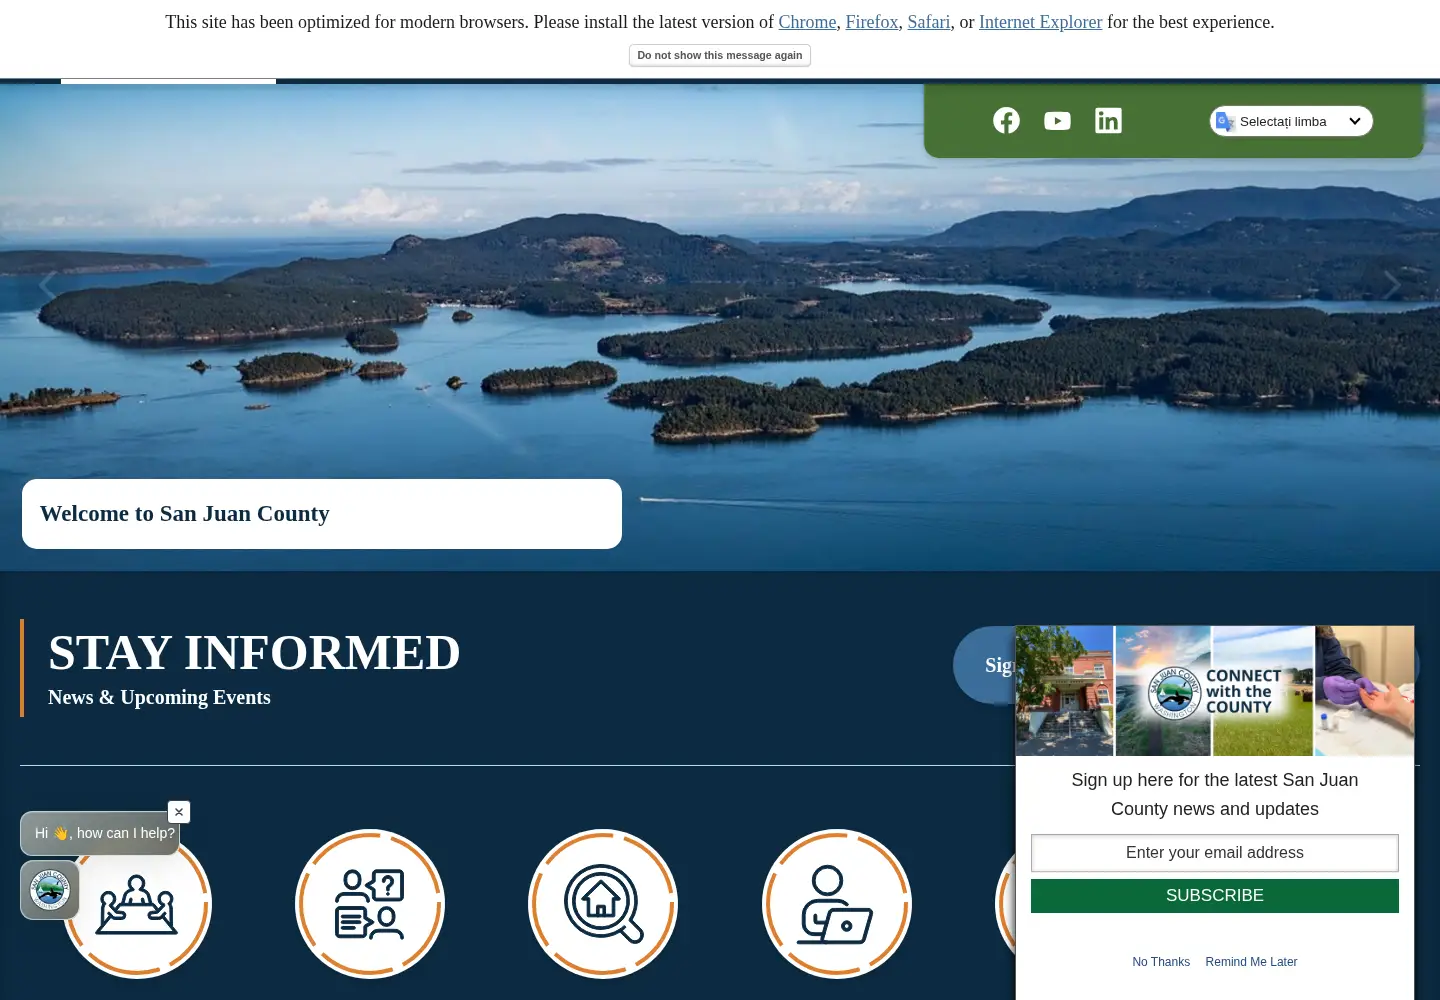Click the STAY INFORMED heading
Screen dimensions: 1440x1000
point(254,653)
